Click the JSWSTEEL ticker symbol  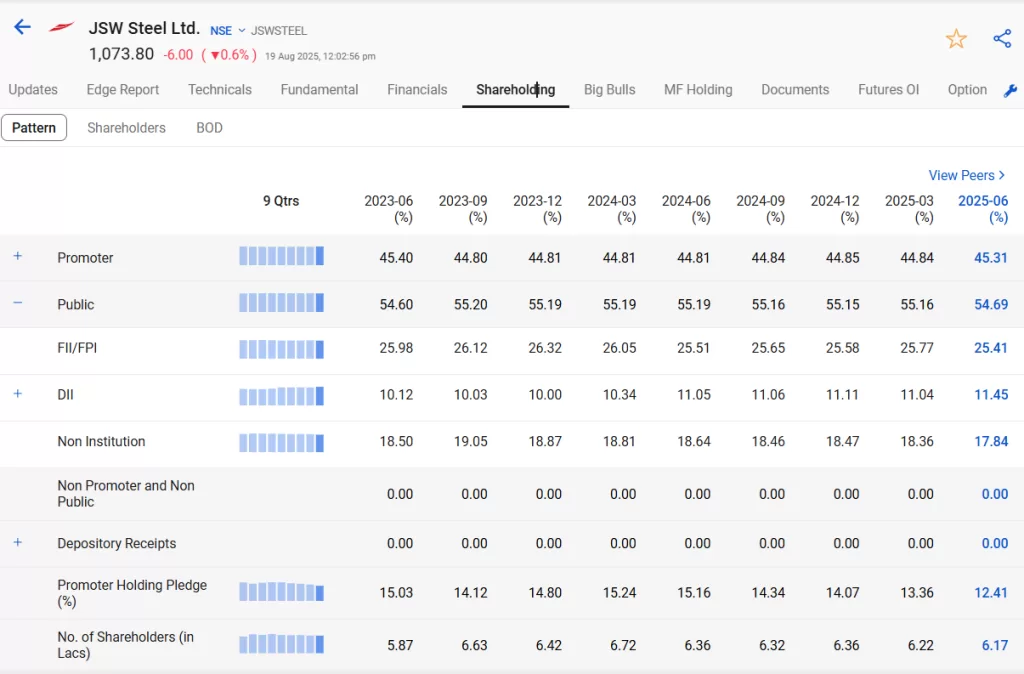(x=279, y=31)
